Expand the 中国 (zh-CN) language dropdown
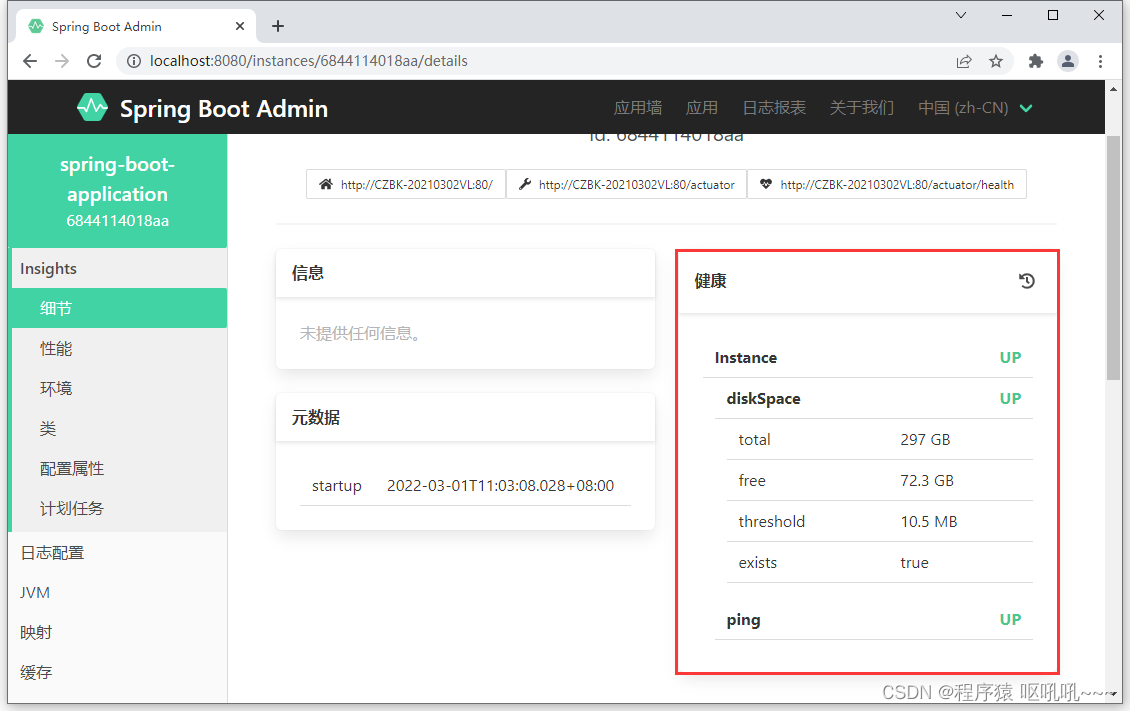1130x711 pixels. [x=975, y=108]
